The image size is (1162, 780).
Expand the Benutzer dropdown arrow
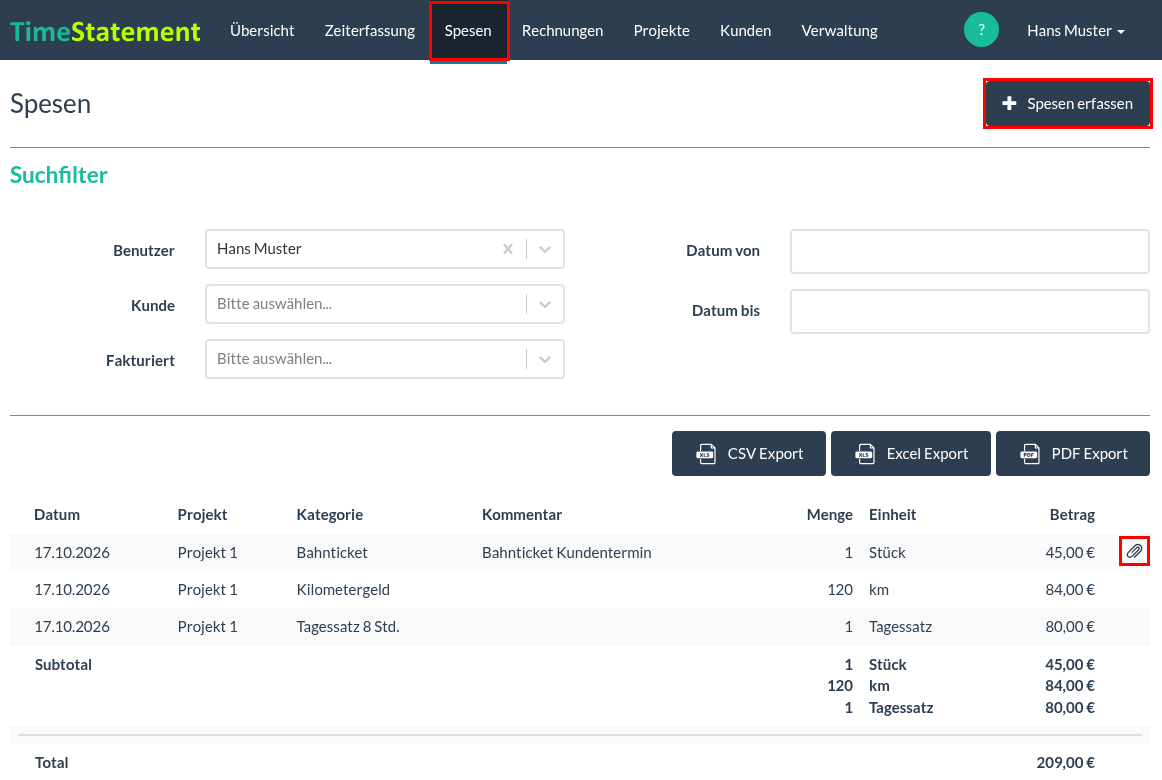pyautogui.click(x=545, y=249)
